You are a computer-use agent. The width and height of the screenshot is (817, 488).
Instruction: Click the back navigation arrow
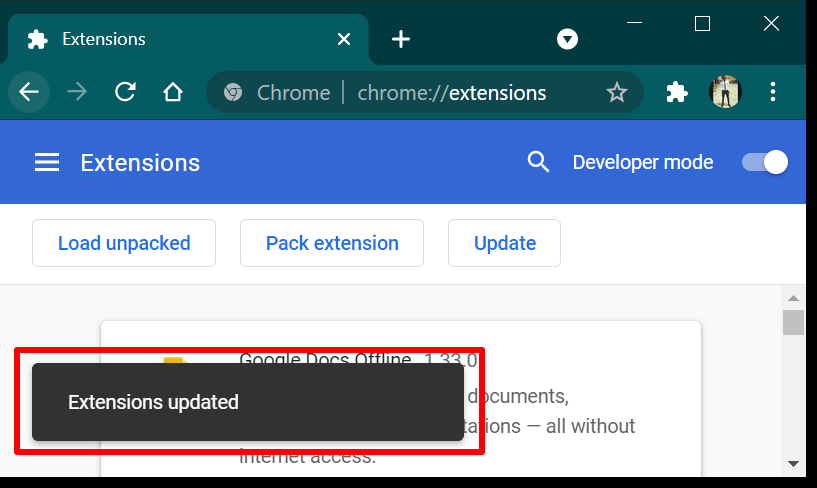coord(29,93)
